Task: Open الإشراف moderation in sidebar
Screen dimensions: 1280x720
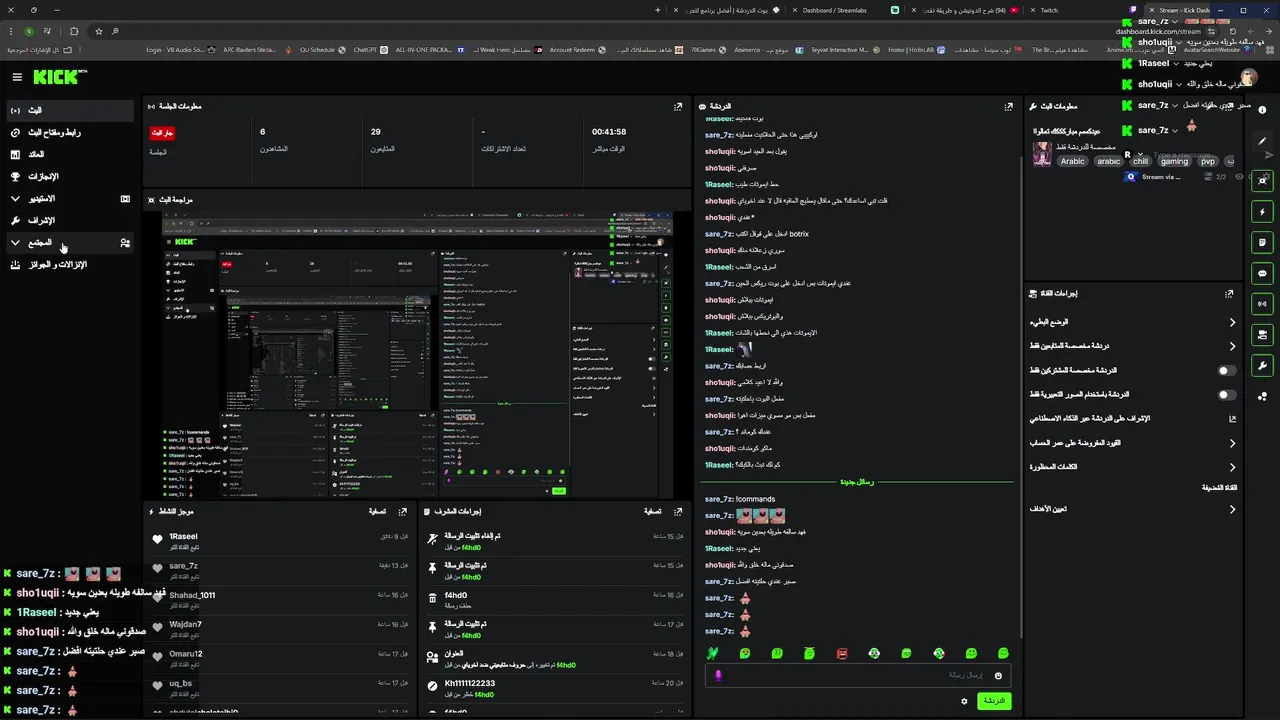Action: (x=68, y=220)
